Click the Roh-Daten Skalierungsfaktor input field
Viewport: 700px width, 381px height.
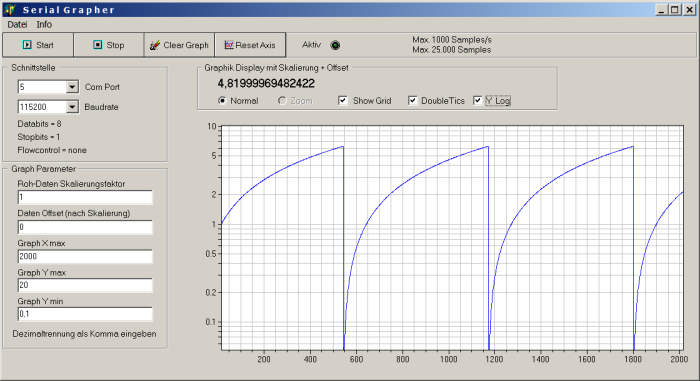point(85,197)
